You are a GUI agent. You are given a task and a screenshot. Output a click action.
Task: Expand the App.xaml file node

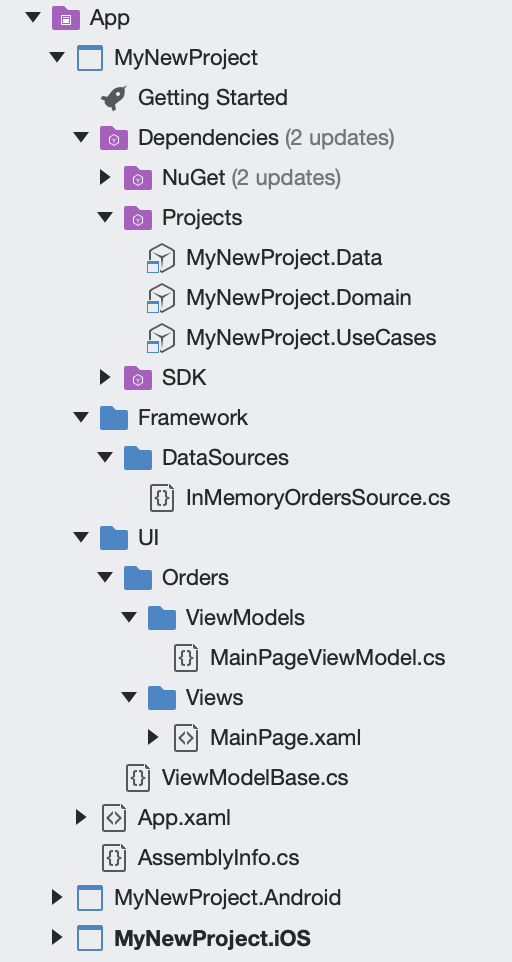(x=81, y=817)
